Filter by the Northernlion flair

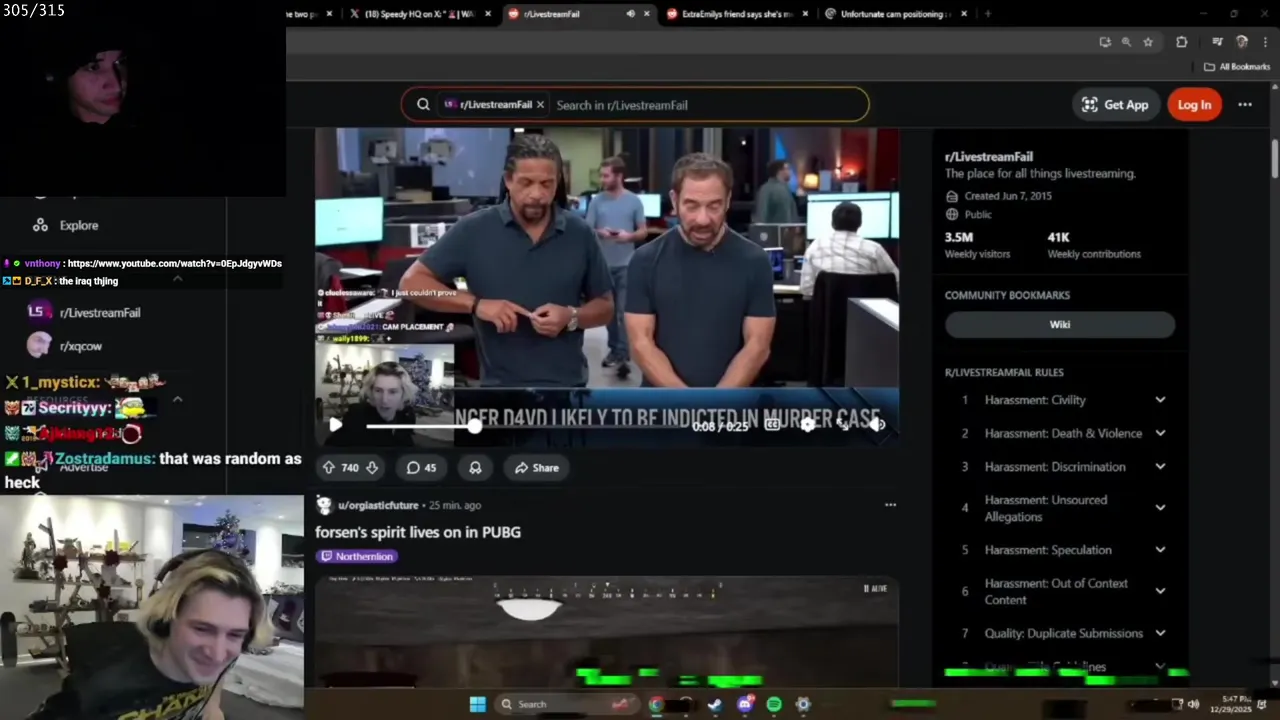tap(357, 556)
